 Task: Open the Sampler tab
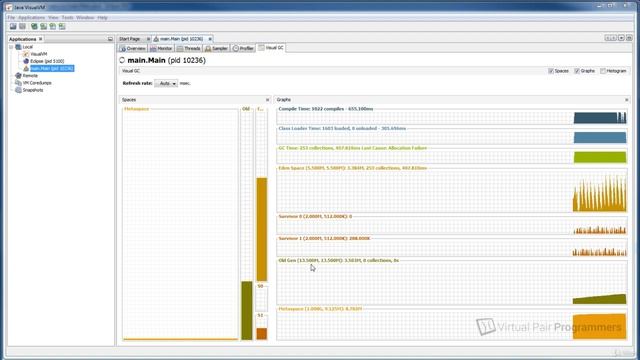click(x=216, y=48)
